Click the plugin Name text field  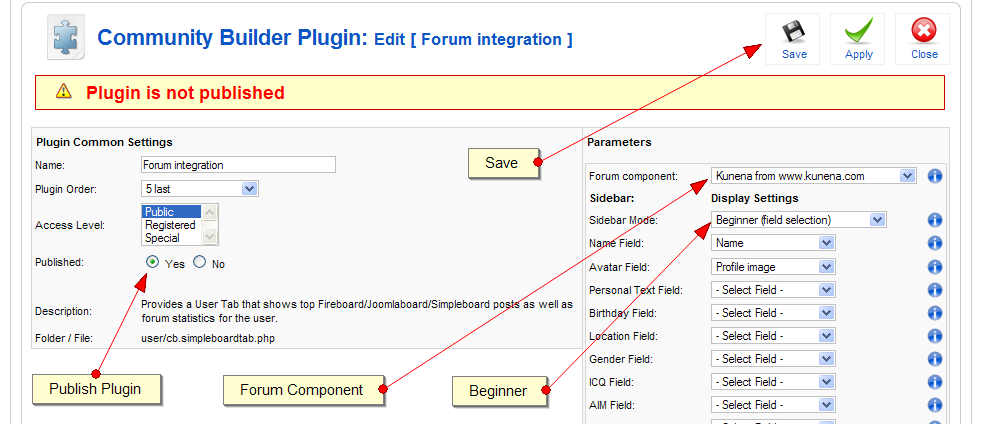click(x=238, y=165)
